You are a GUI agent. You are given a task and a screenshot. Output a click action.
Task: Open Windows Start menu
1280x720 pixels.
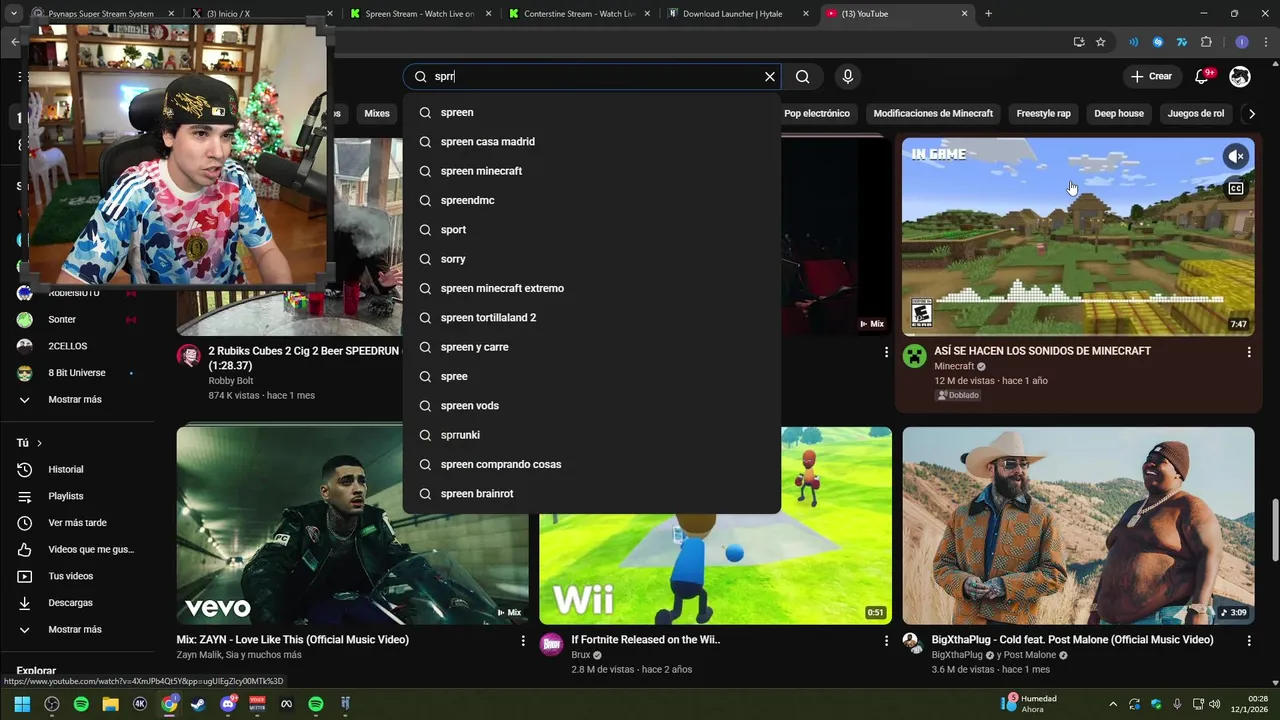[x=22, y=704]
